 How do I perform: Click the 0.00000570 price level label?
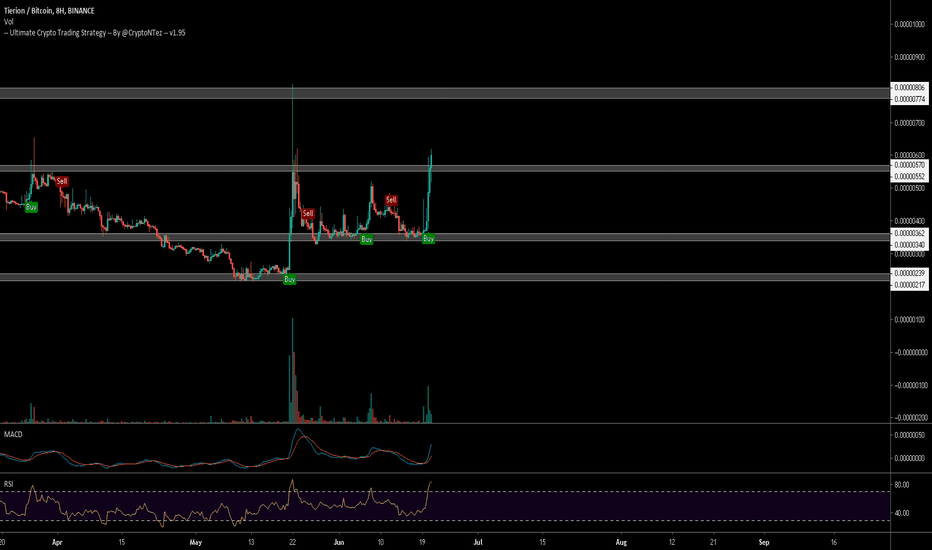(910, 165)
